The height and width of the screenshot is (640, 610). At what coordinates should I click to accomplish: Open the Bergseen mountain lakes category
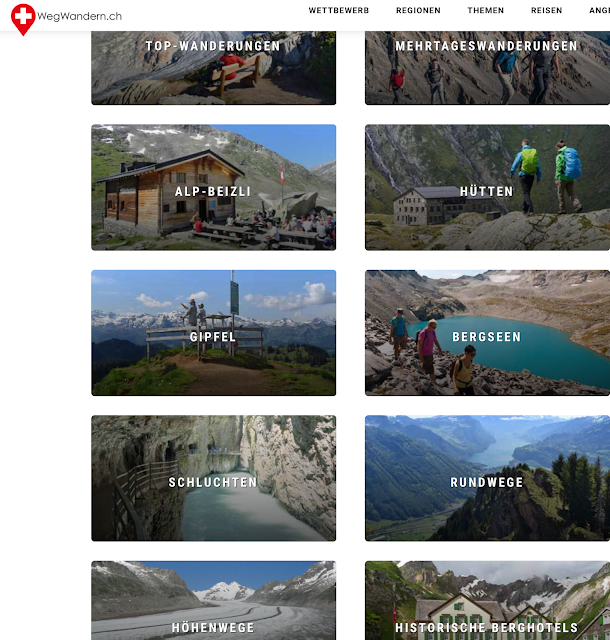(x=487, y=333)
